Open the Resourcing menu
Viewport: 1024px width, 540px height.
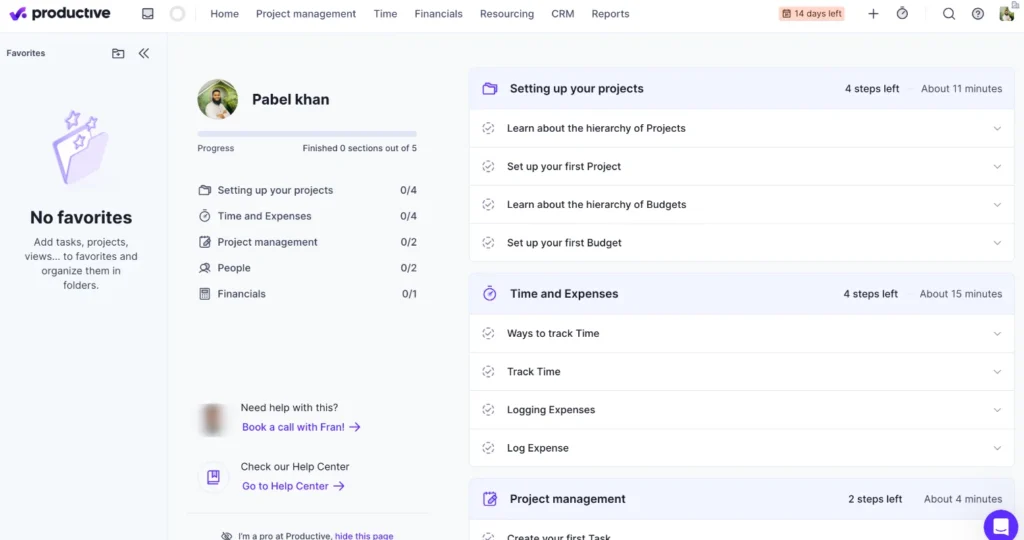[x=507, y=14]
